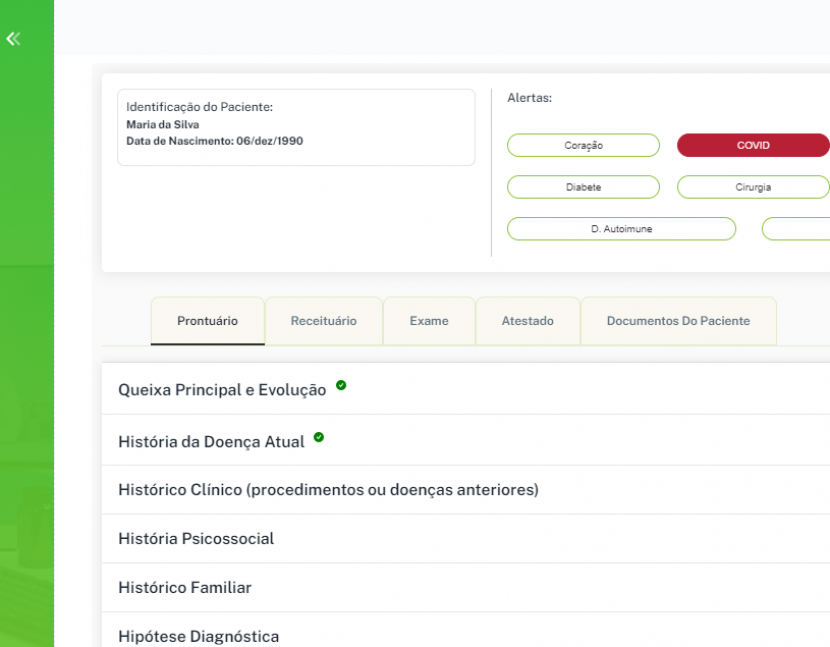Open the História Psicossocial section
The height and width of the screenshot is (647, 830).
196,539
